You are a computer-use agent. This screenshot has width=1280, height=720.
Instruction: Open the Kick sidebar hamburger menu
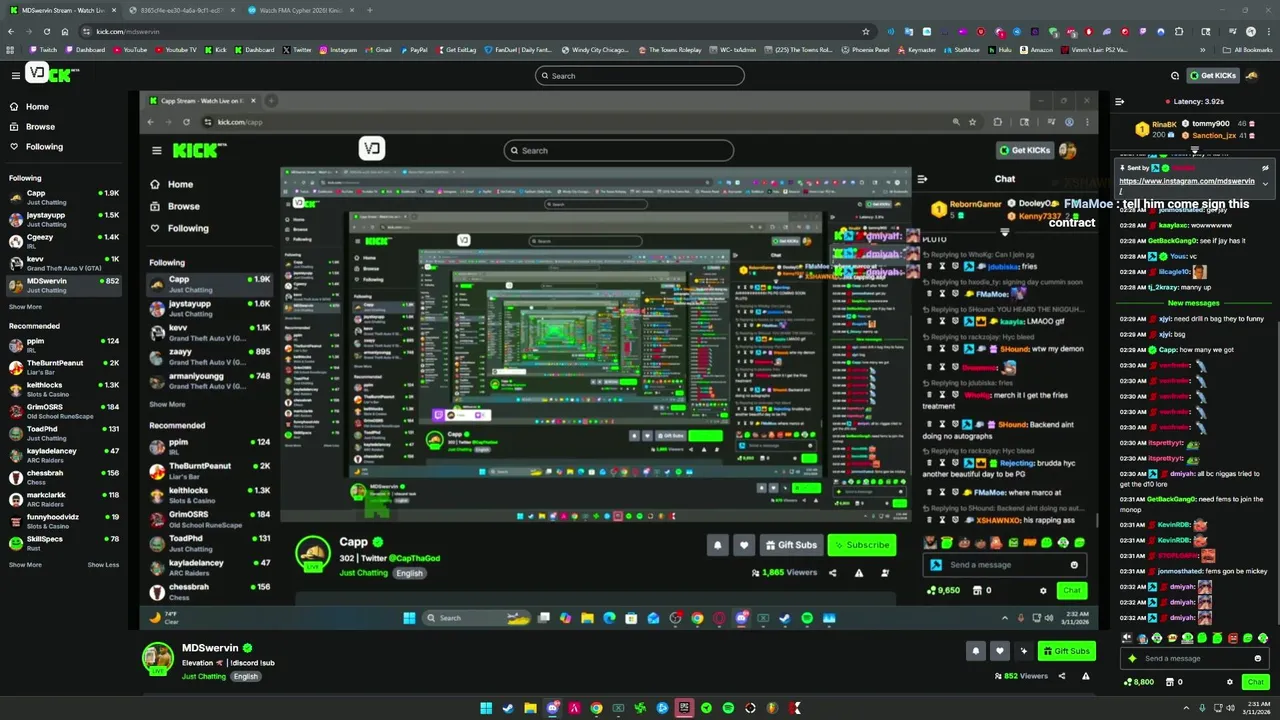[15, 76]
